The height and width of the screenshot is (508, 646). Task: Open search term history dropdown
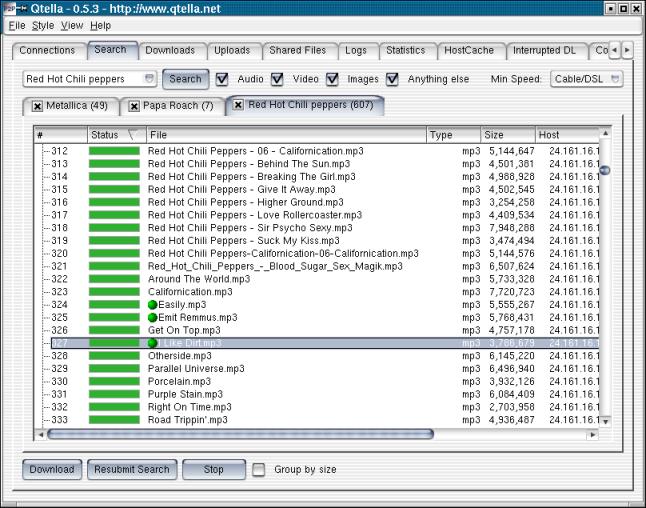coord(149,78)
